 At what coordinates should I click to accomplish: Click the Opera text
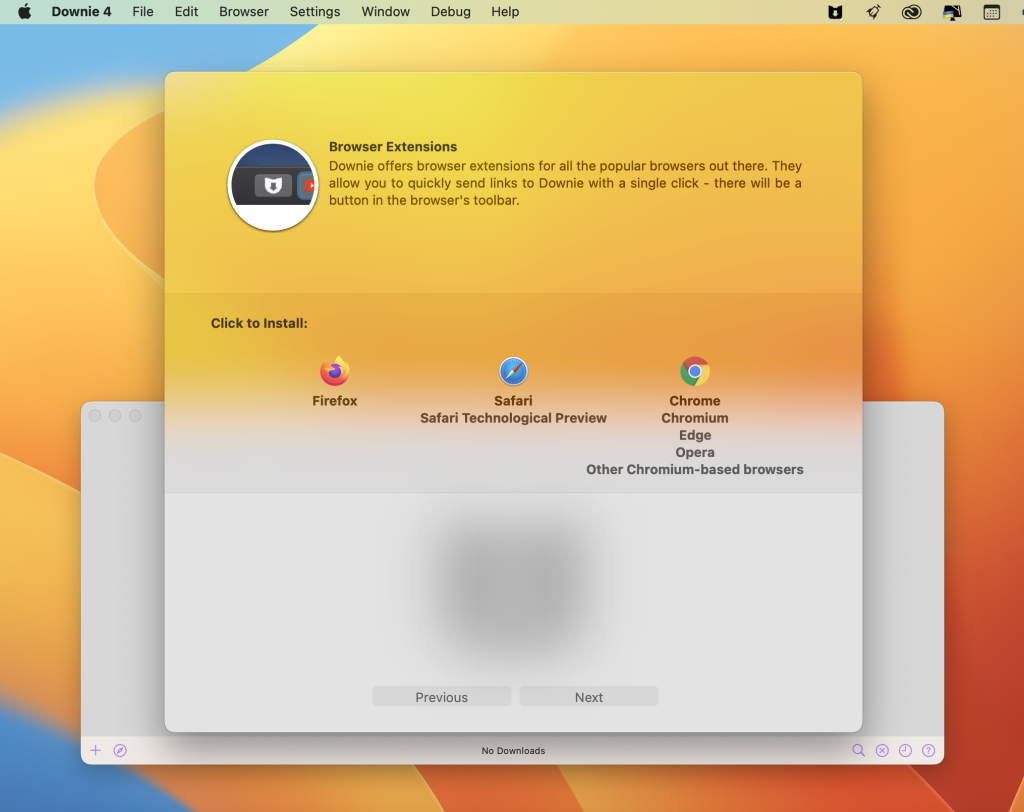pyautogui.click(x=695, y=452)
